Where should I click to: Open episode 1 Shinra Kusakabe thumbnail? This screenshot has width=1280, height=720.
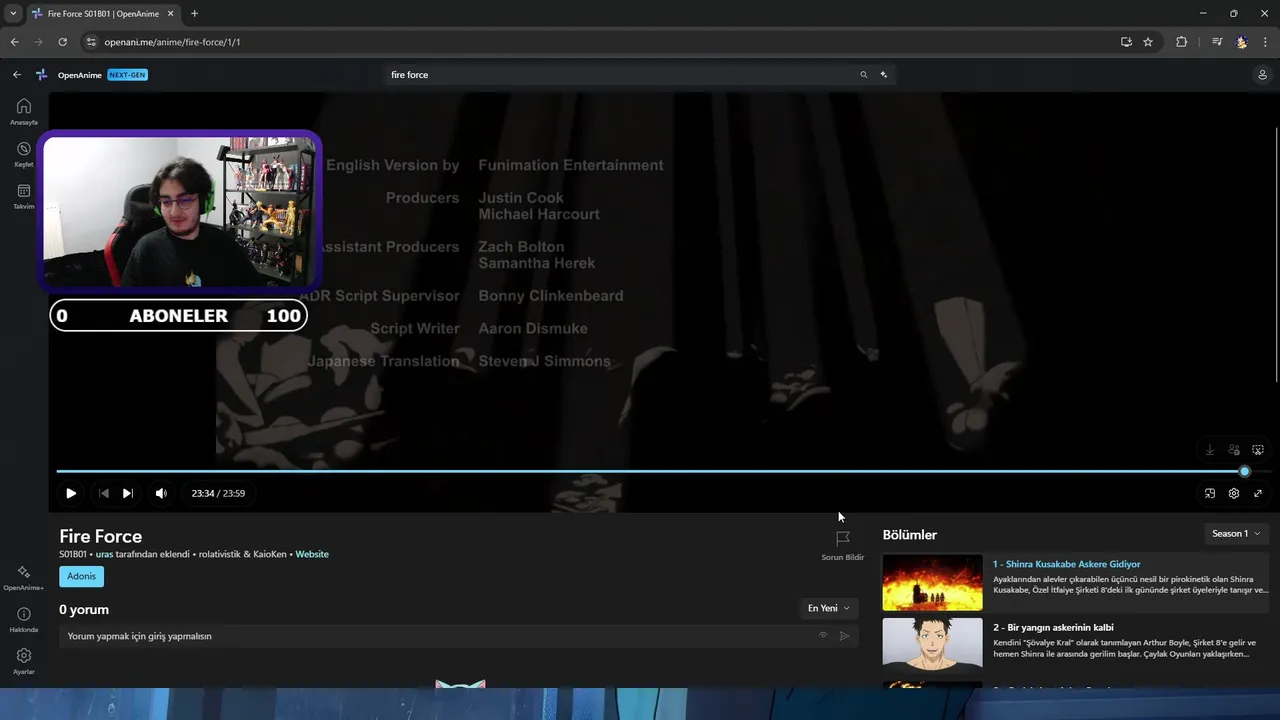(932, 582)
